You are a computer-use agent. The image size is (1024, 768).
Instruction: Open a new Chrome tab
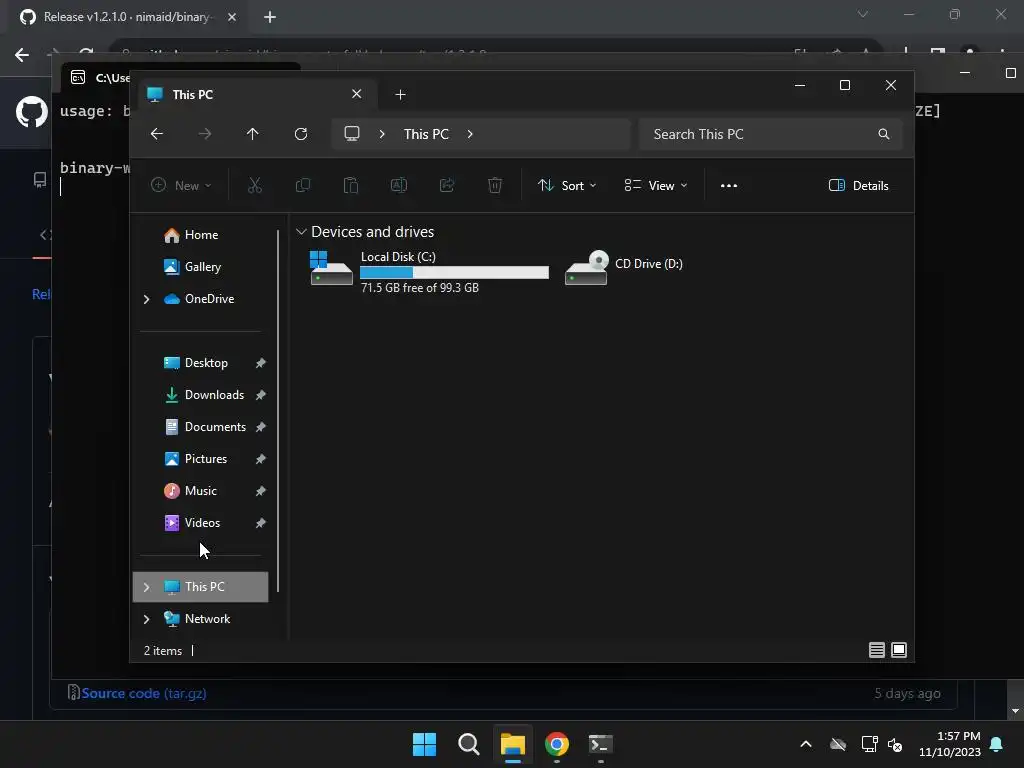tap(270, 17)
